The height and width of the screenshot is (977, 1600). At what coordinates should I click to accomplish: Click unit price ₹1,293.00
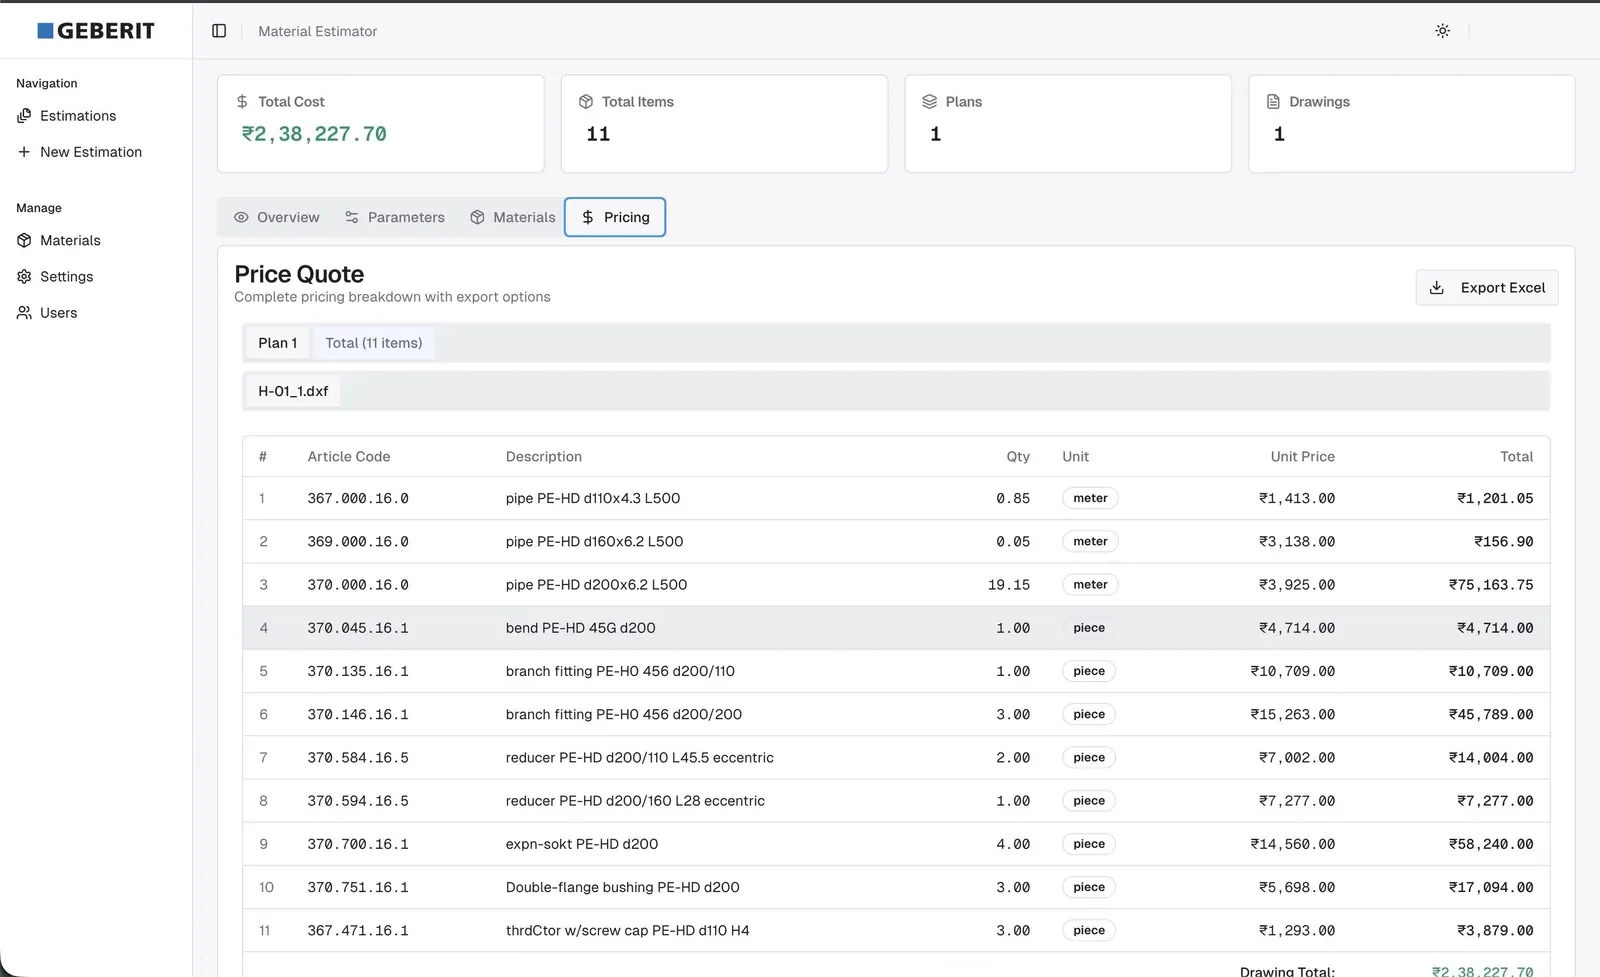[x=1297, y=931]
